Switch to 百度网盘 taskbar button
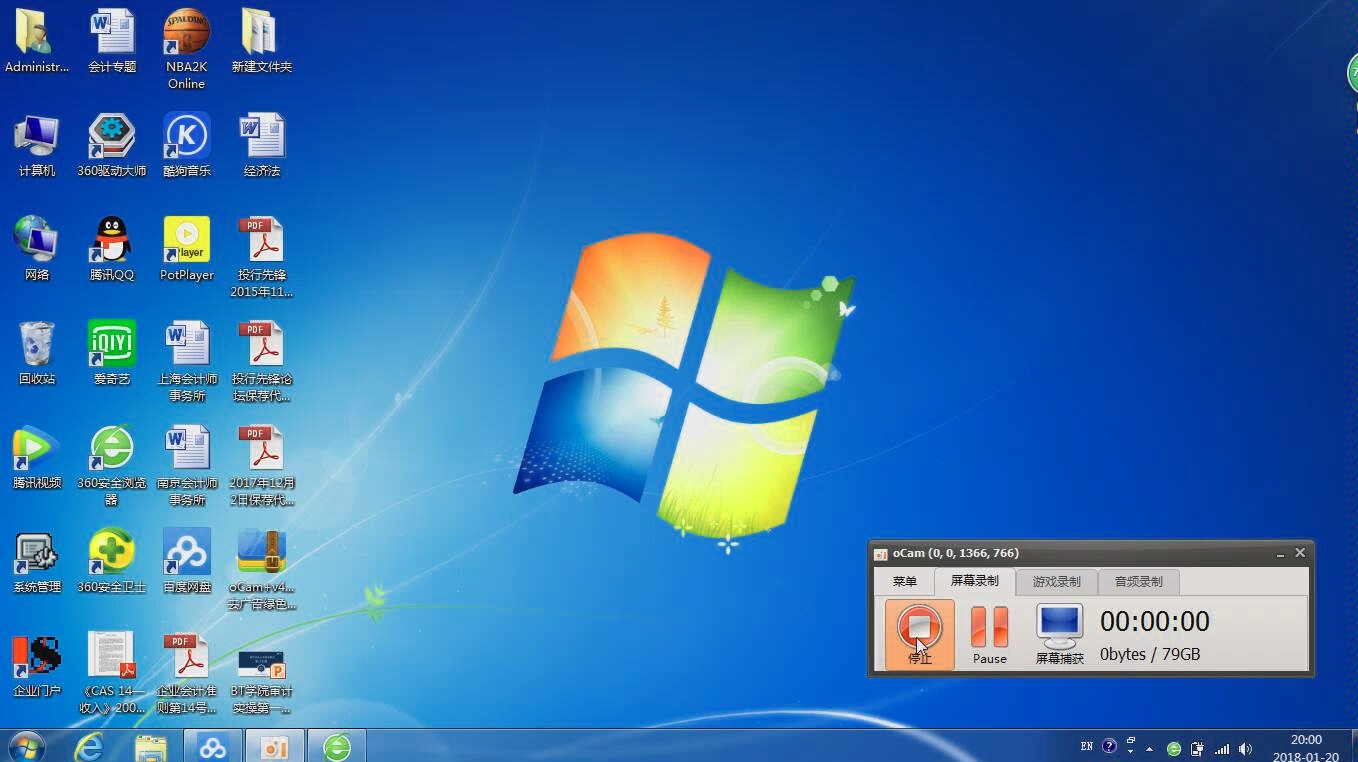Image resolution: width=1358 pixels, height=762 pixels. [213, 746]
